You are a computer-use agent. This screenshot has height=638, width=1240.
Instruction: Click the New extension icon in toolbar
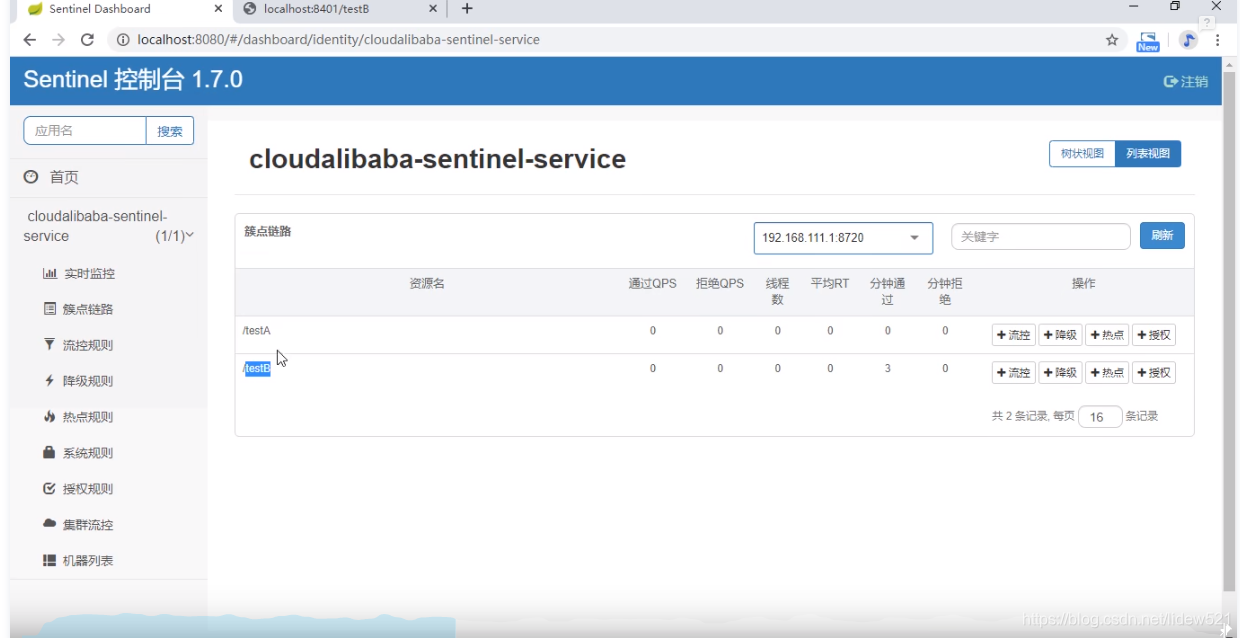[1148, 41]
